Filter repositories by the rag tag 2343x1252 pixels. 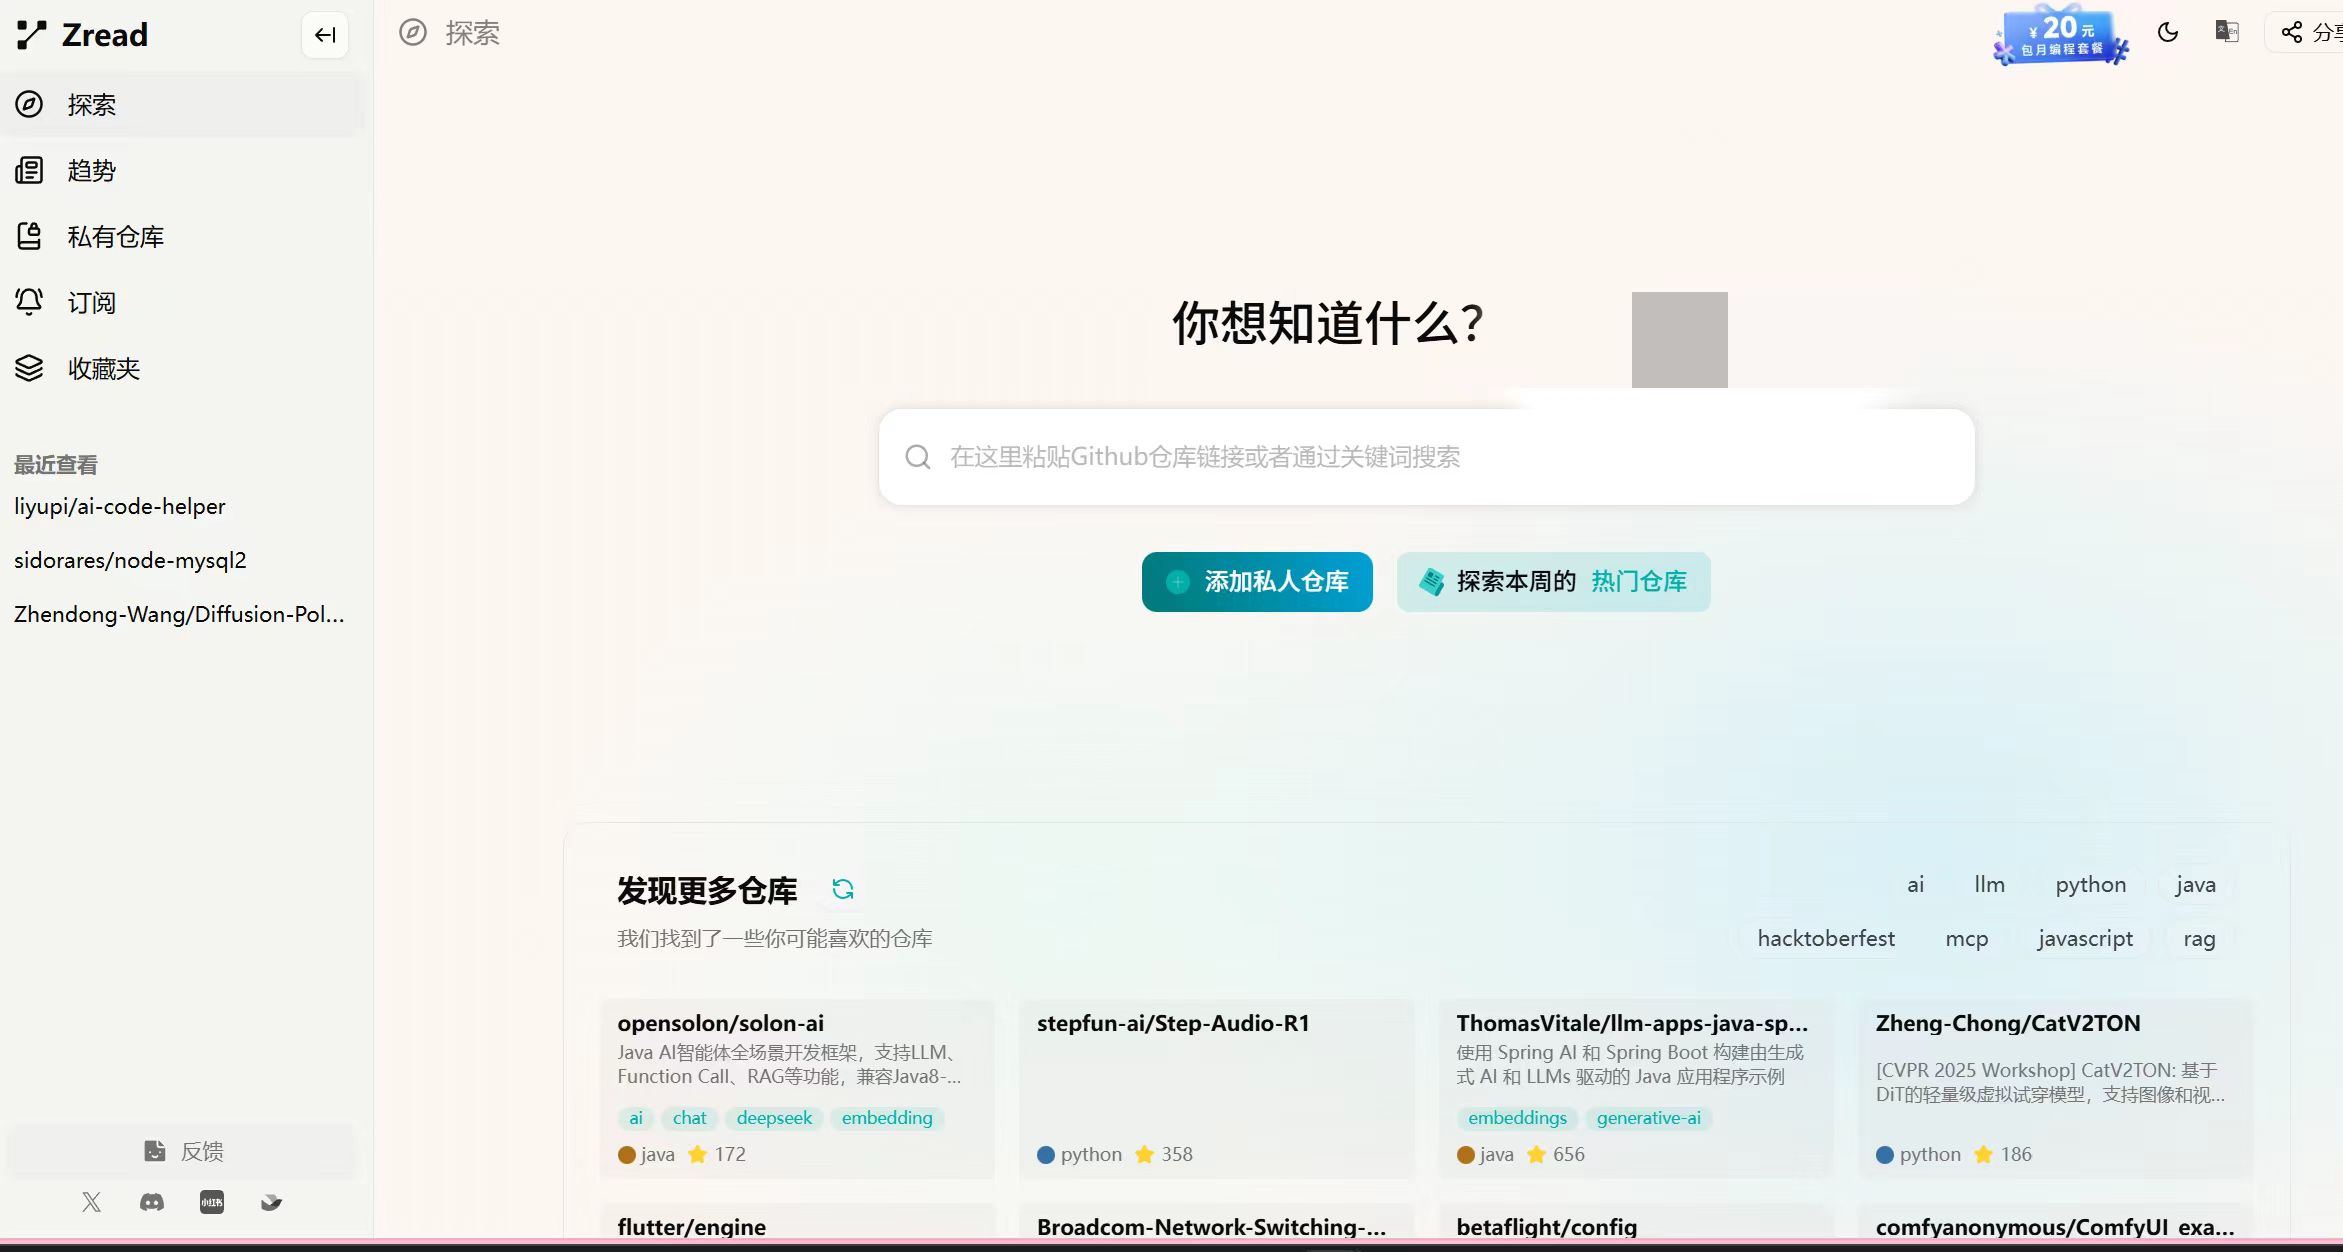point(2198,938)
